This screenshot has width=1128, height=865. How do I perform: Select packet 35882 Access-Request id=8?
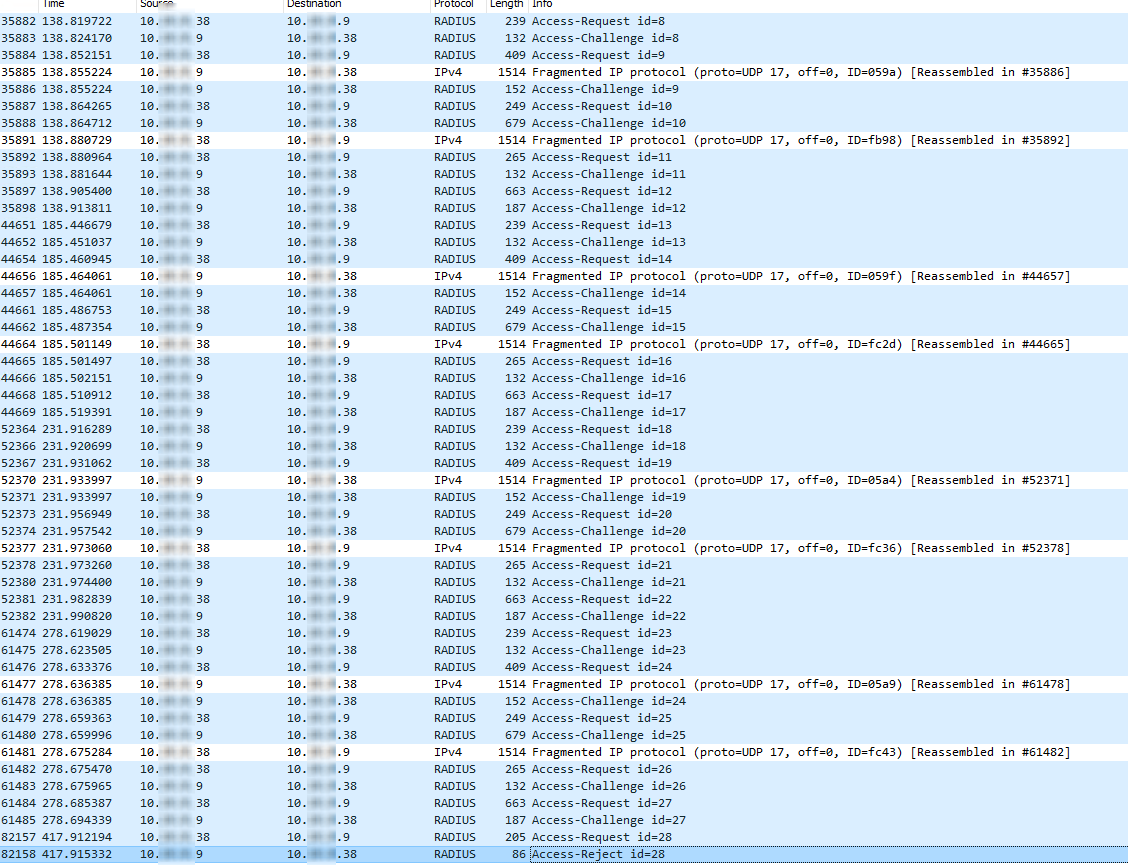(x=400, y=21)
